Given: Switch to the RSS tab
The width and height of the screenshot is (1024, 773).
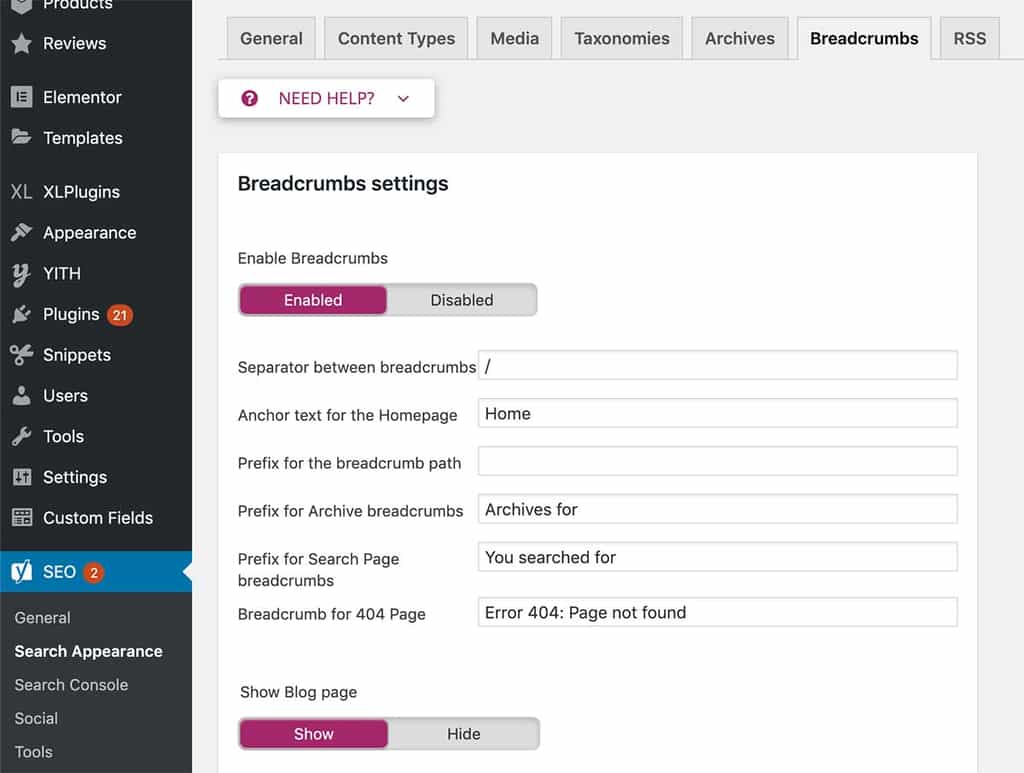Looking at the screenshot, I should 970,39.
